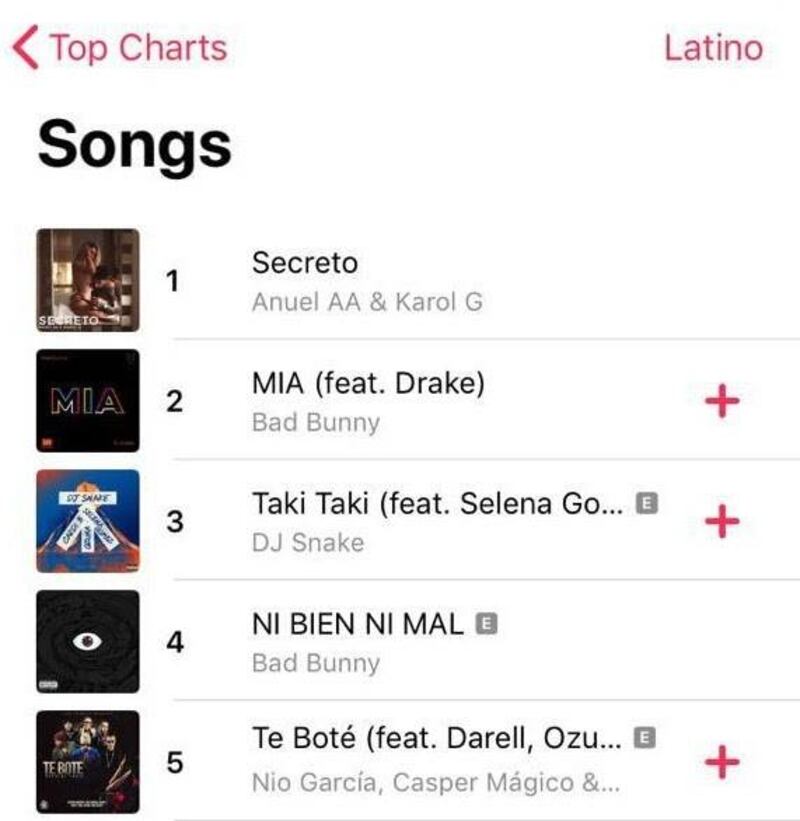Tap the Te Boté cover art
Screen dimensions: 800x821
click(x=88, y=762)
